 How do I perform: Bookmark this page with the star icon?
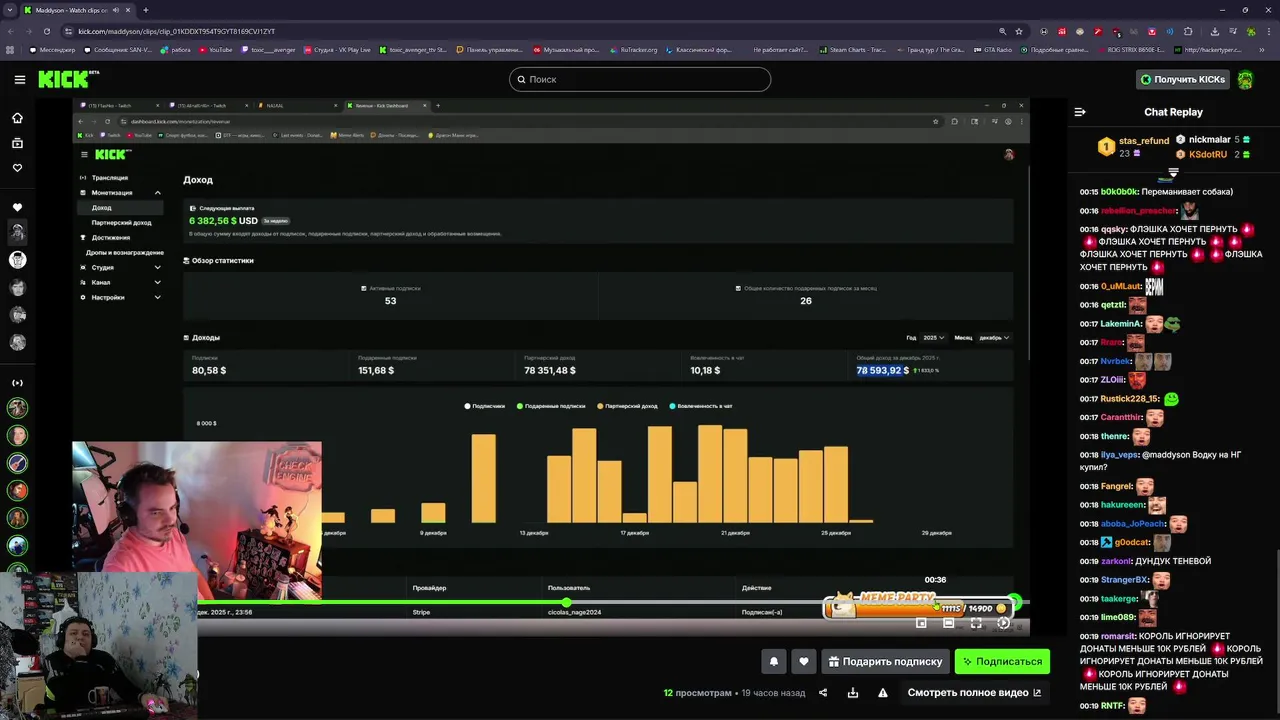(x=1020, y=31)
